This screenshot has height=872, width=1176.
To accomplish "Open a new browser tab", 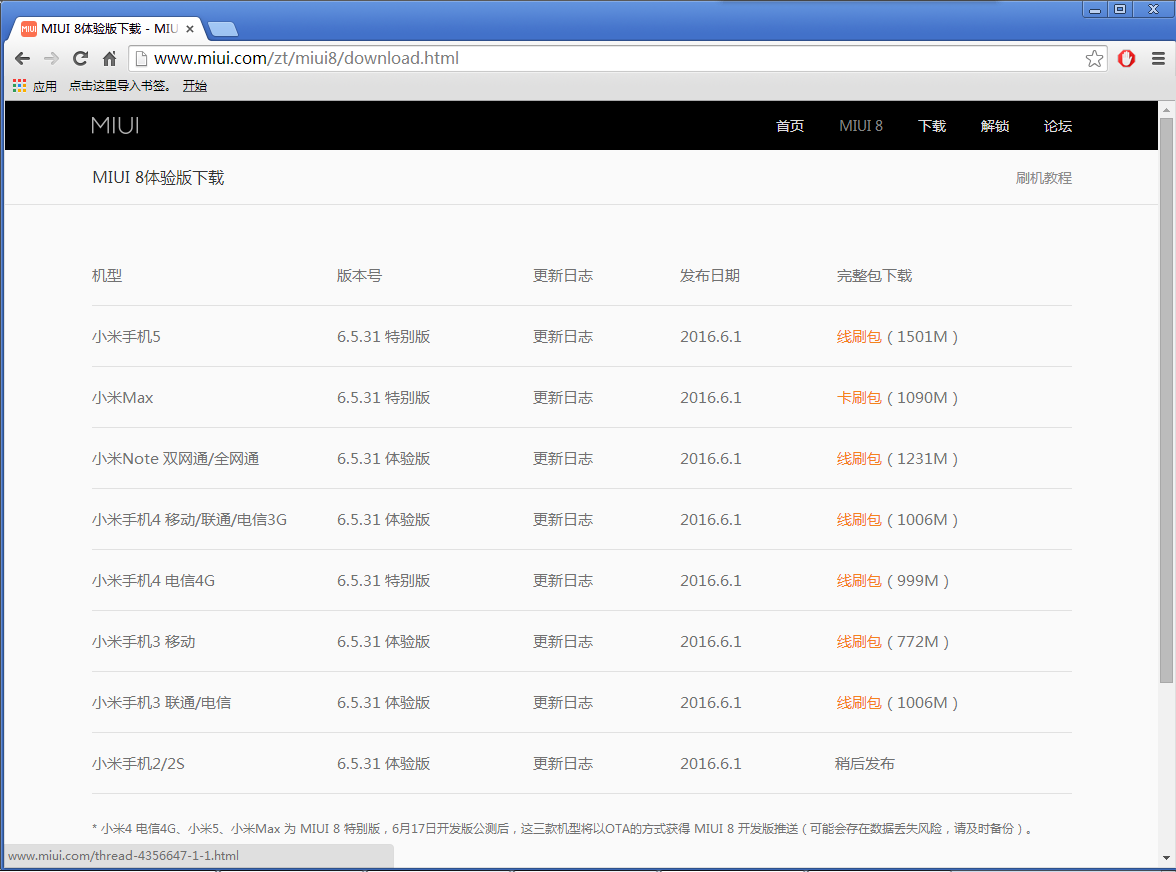I will [223, 29].
